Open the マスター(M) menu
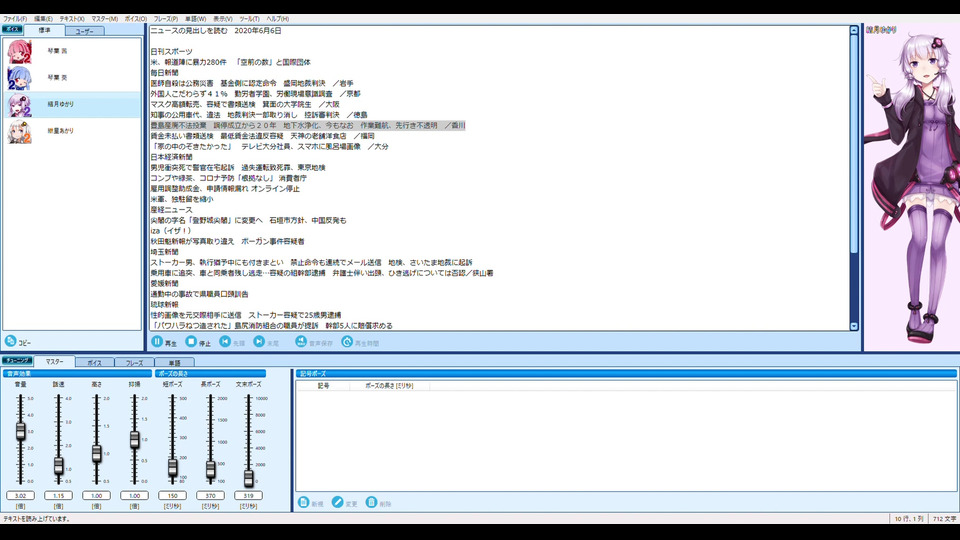 pyautogui.click(x=104, y=19)
